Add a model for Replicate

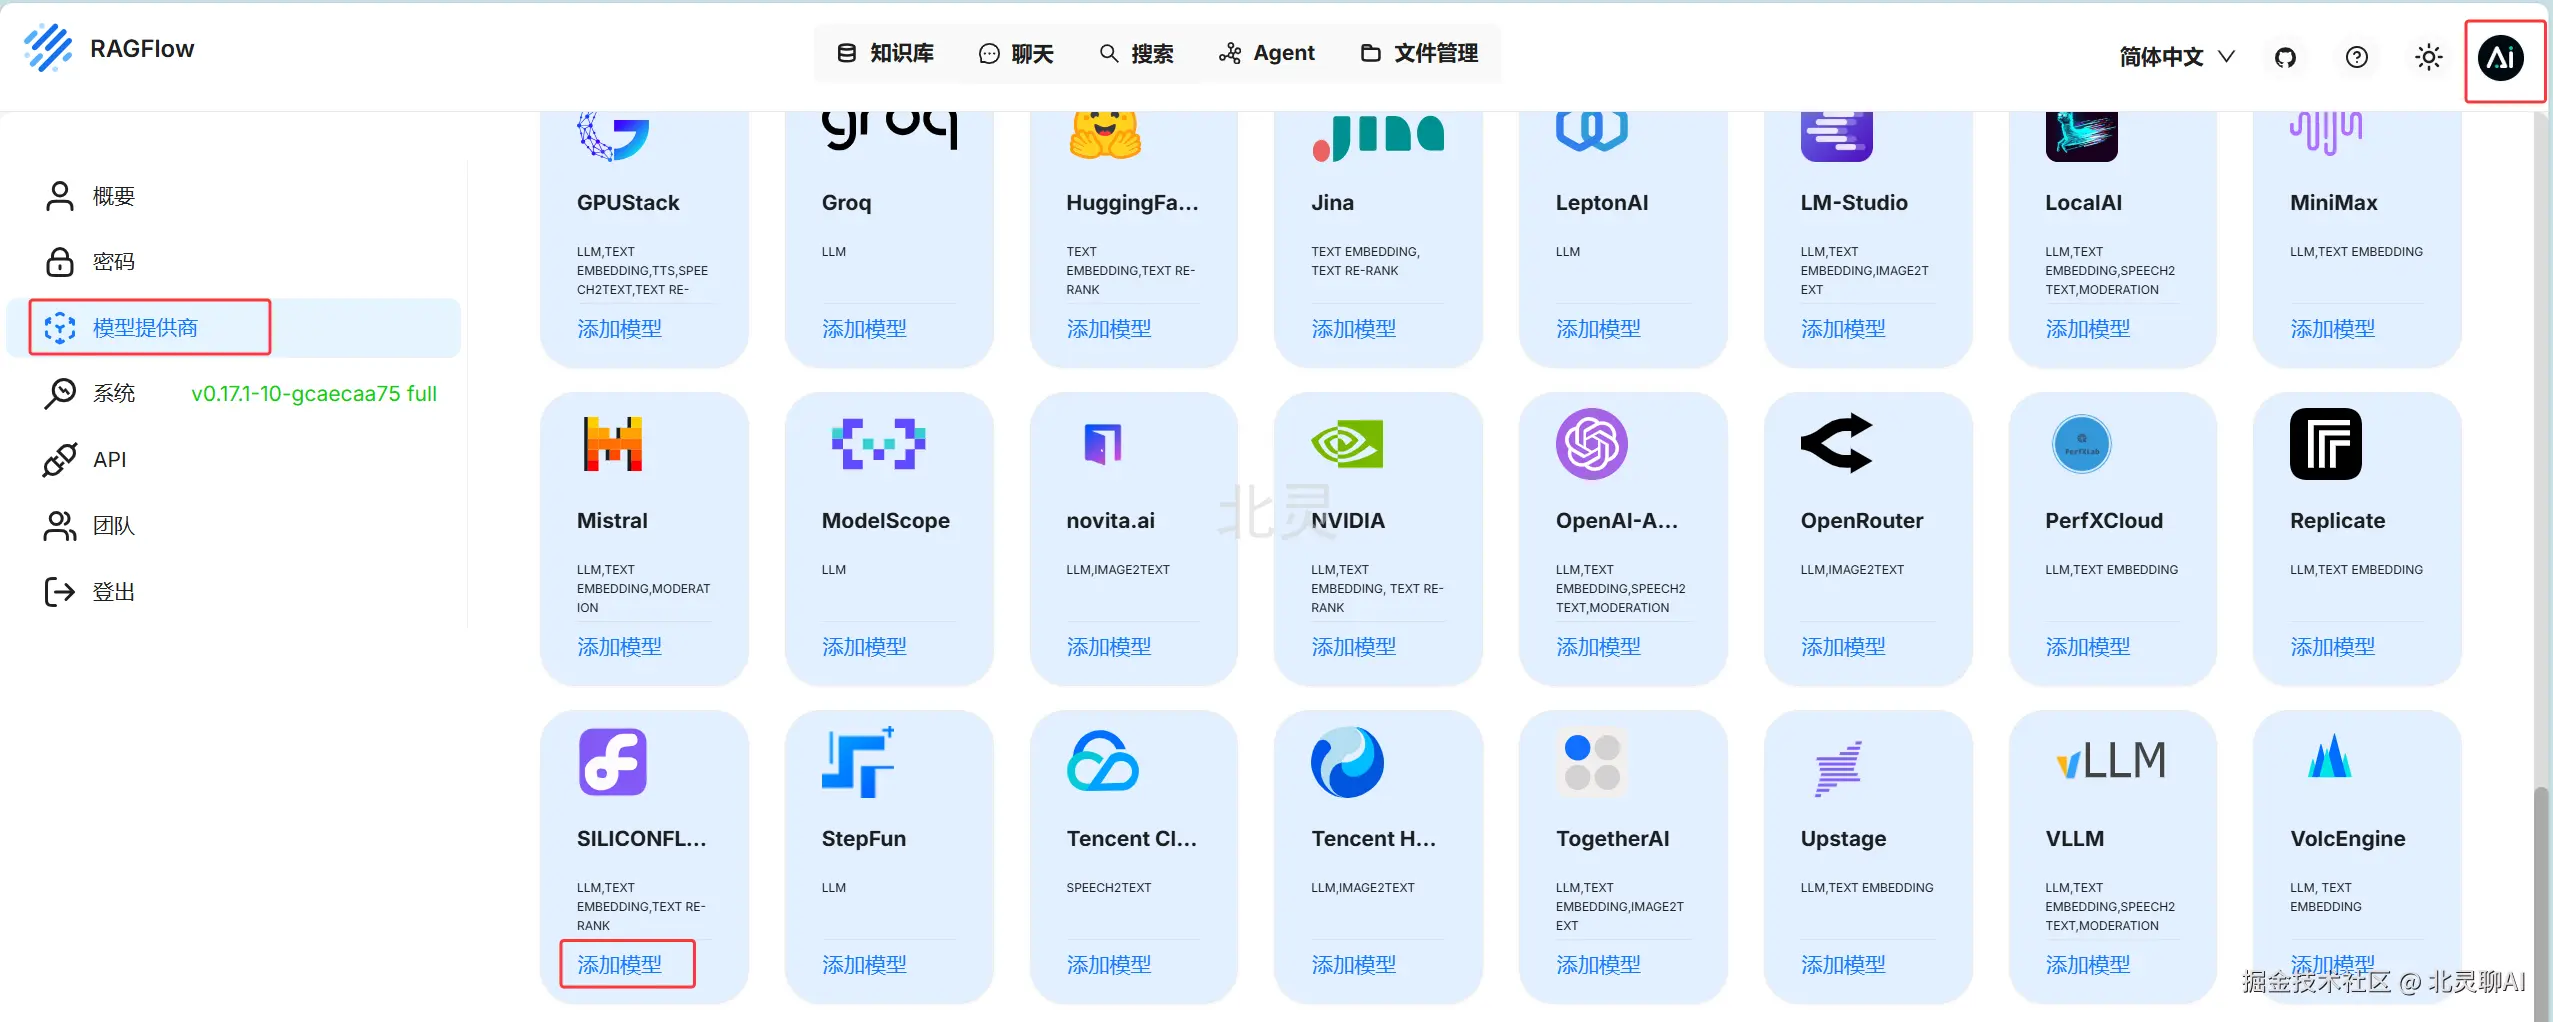(x=2333, y=647)
